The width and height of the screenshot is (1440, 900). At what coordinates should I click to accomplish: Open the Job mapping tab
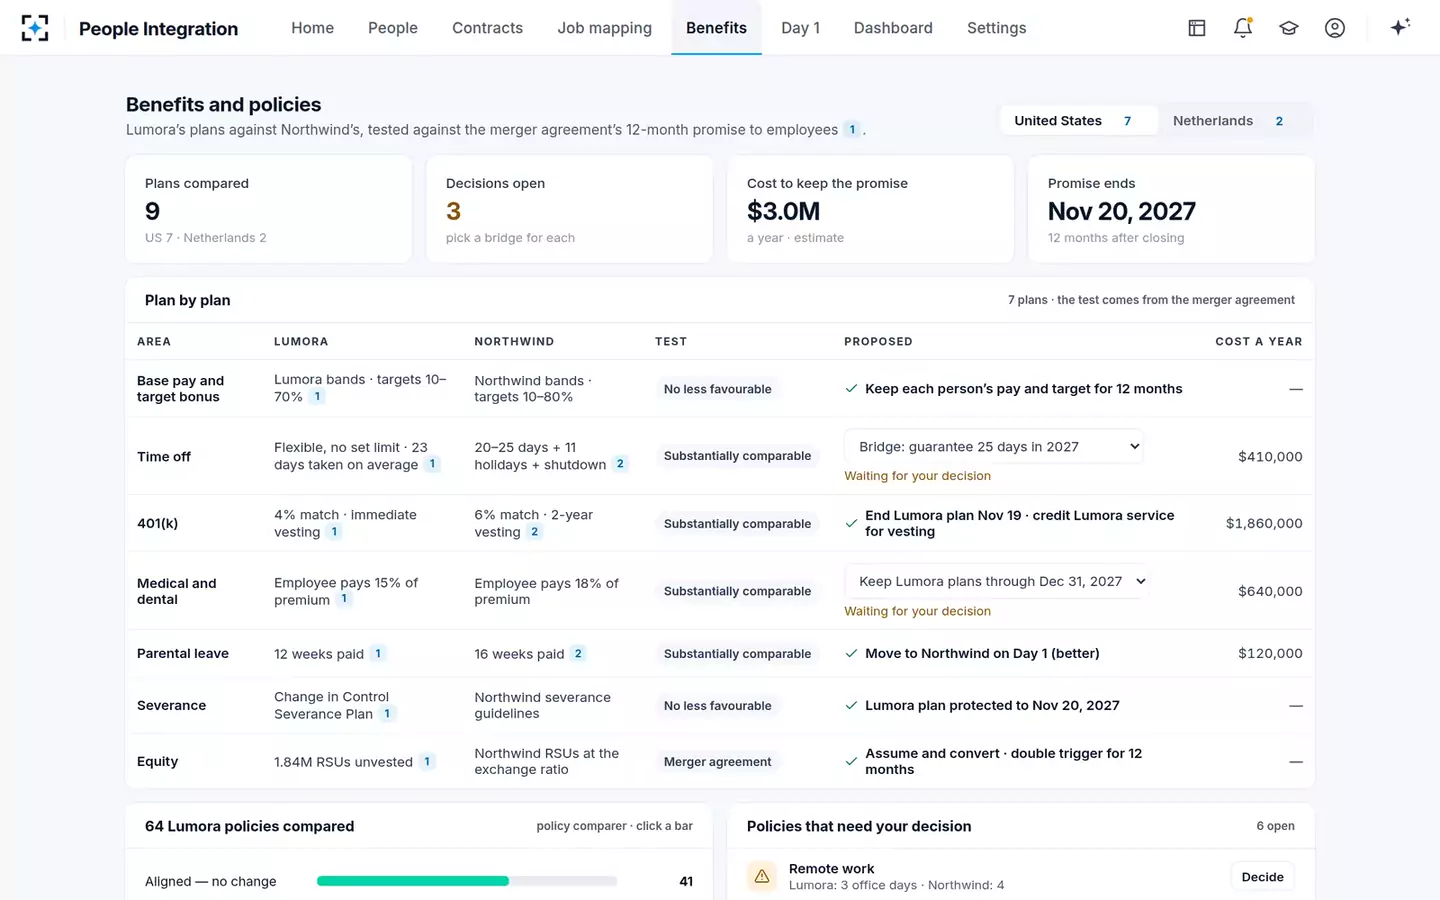pyautogui.click(x=605, y=28)
